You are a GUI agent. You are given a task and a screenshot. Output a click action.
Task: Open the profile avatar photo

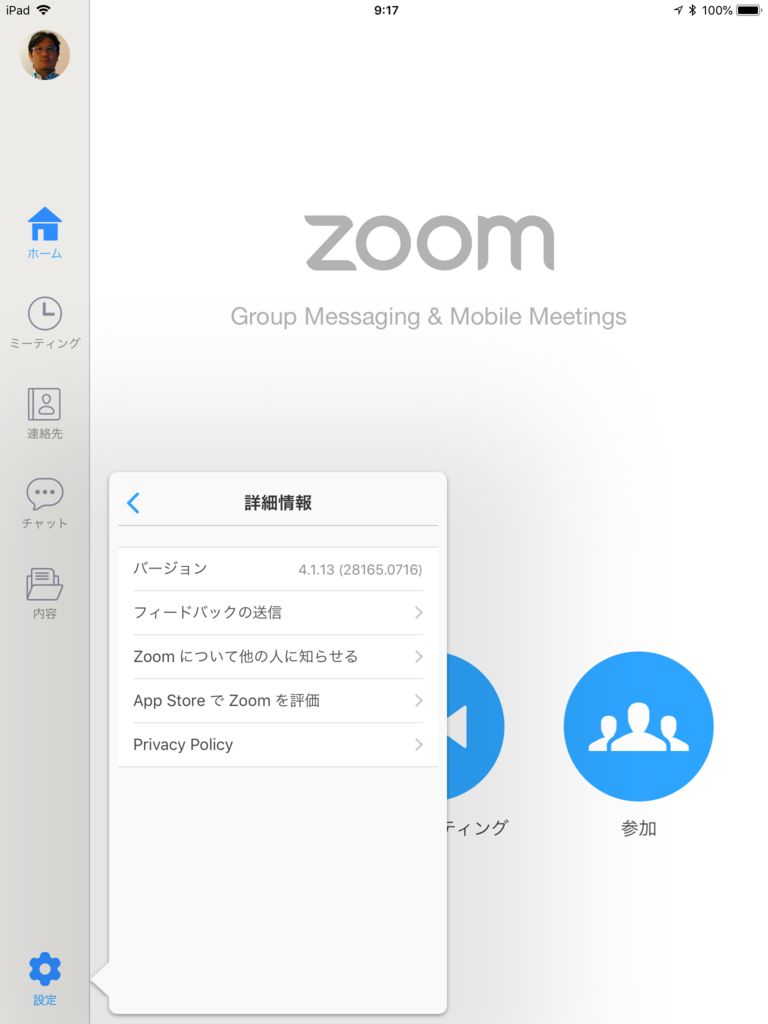[44, 55]
